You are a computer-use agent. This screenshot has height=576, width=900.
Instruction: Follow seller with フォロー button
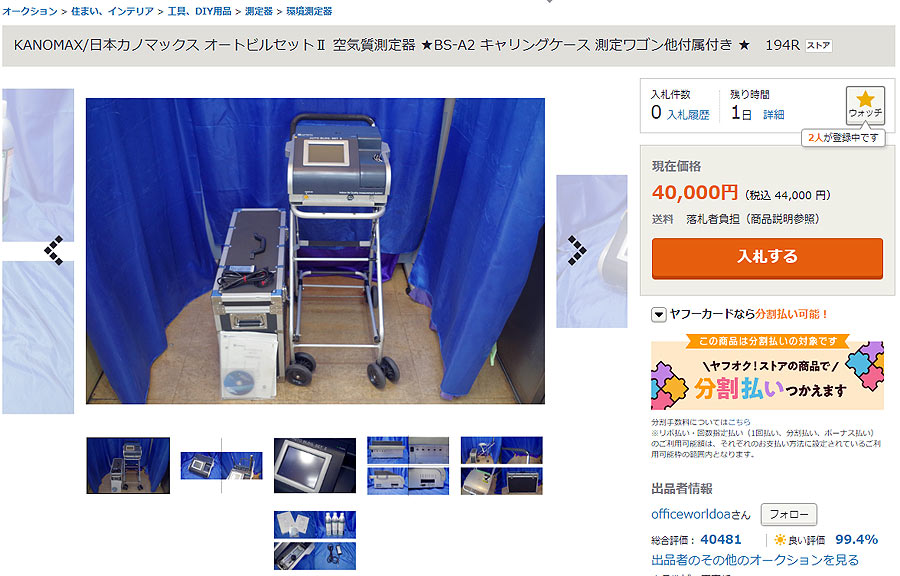coord(789,514)
